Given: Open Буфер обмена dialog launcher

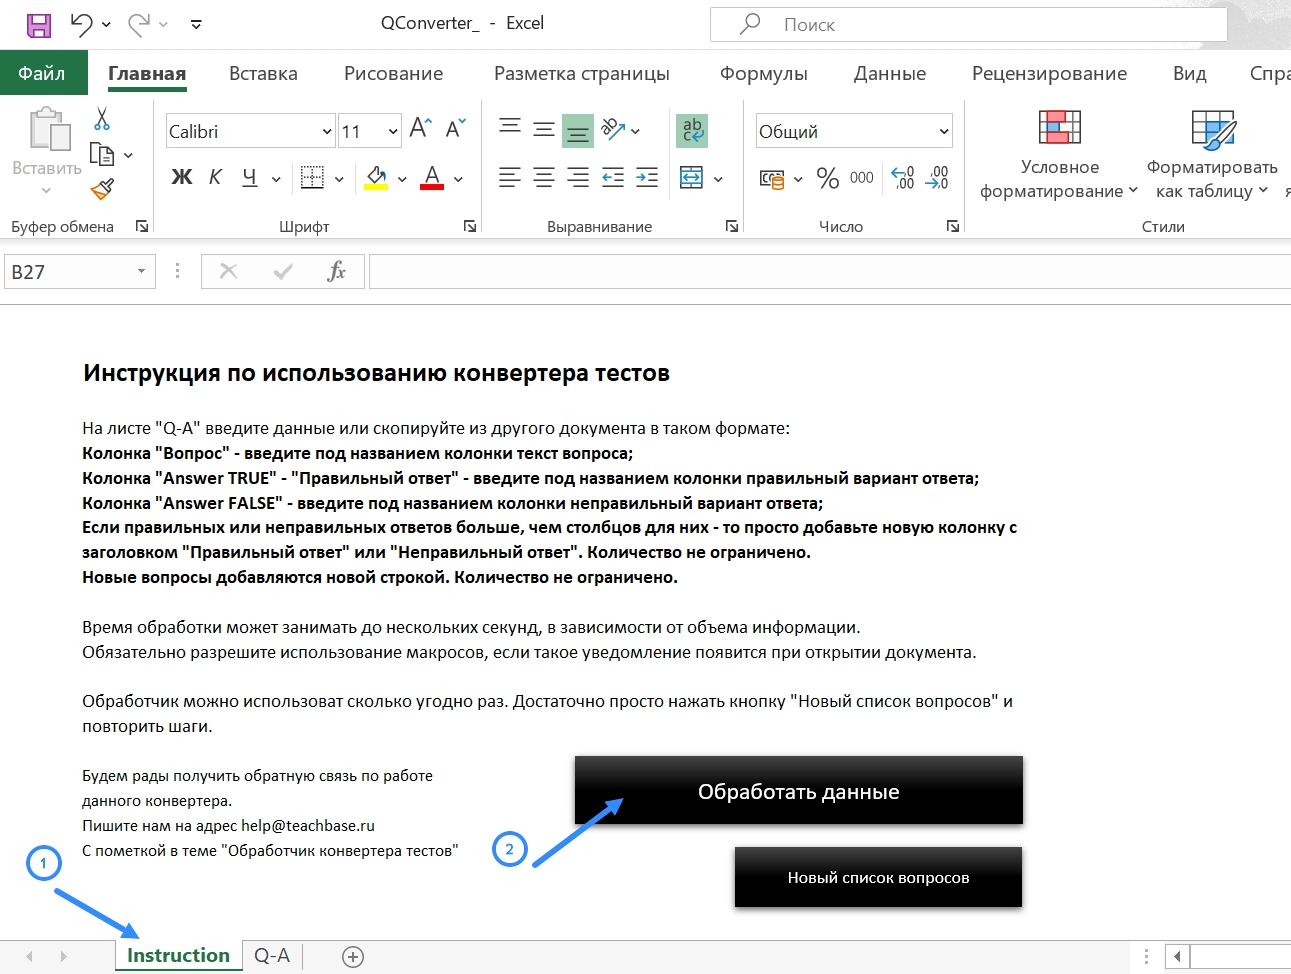Looking at the screenshot, I should coord(142,226).
